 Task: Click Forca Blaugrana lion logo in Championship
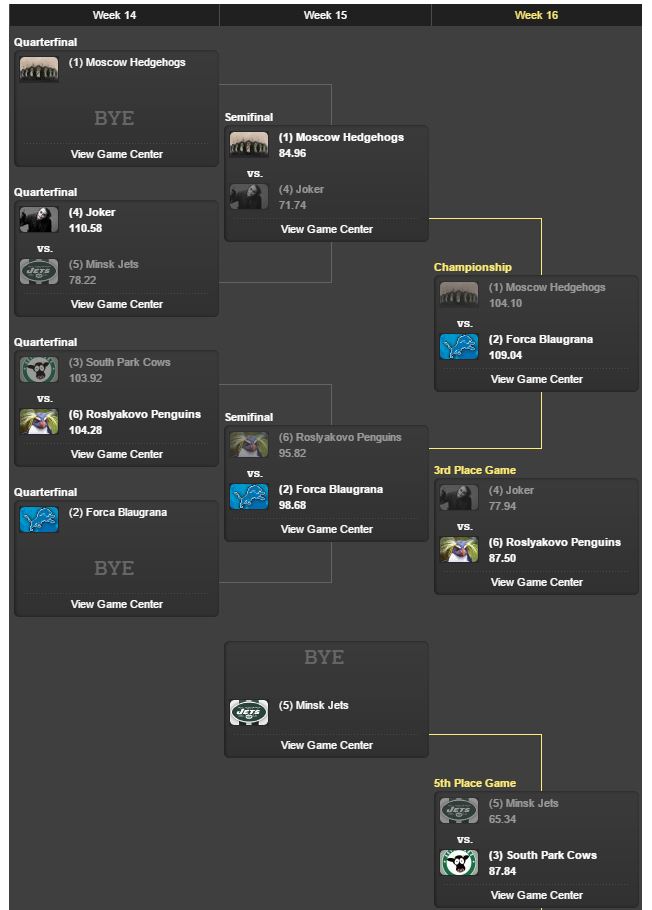point(459,346)
